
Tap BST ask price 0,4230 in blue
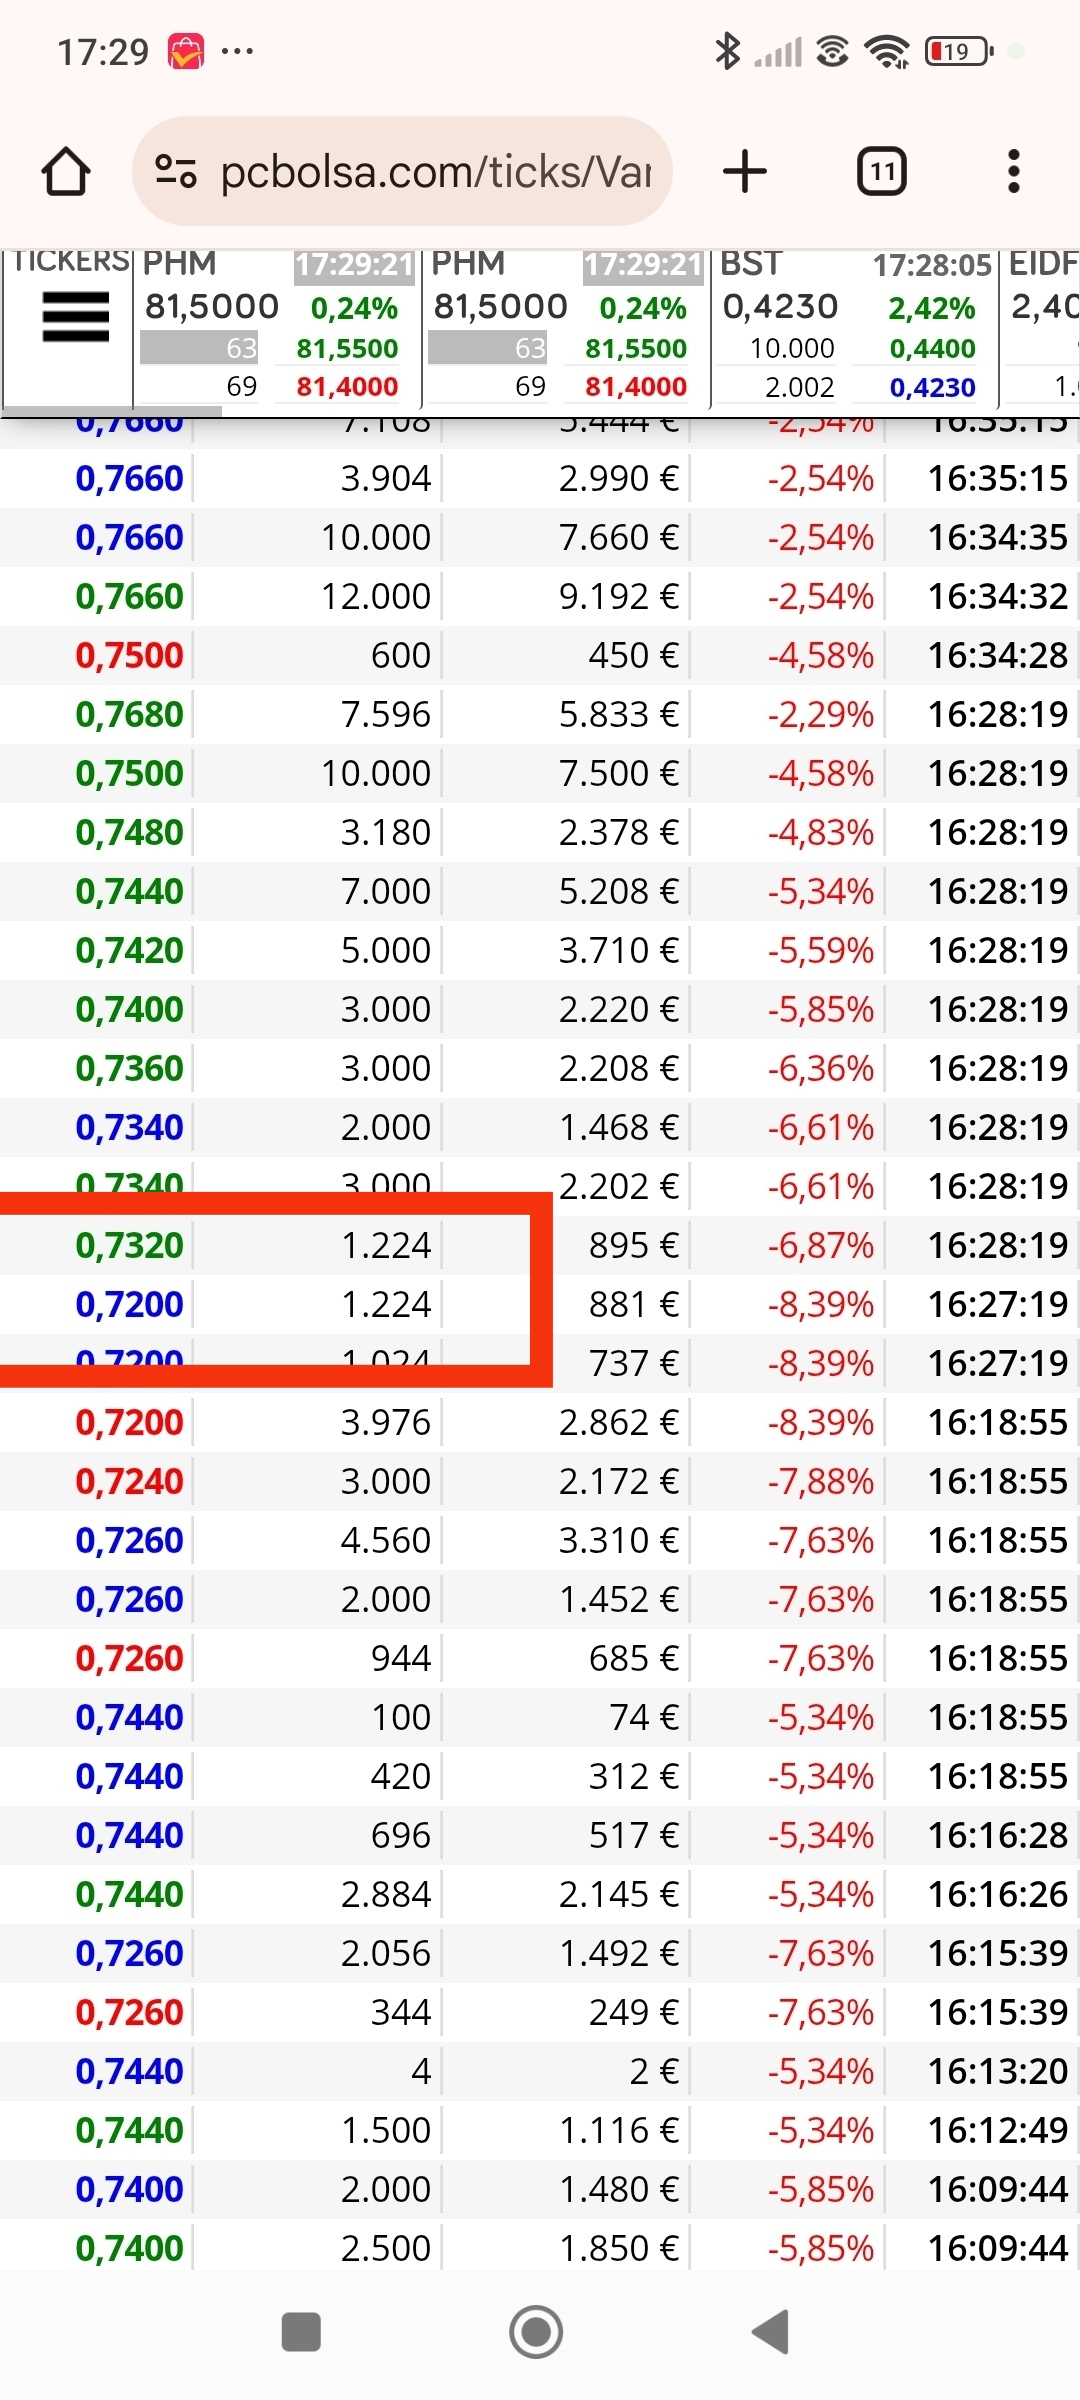[932, 387]
